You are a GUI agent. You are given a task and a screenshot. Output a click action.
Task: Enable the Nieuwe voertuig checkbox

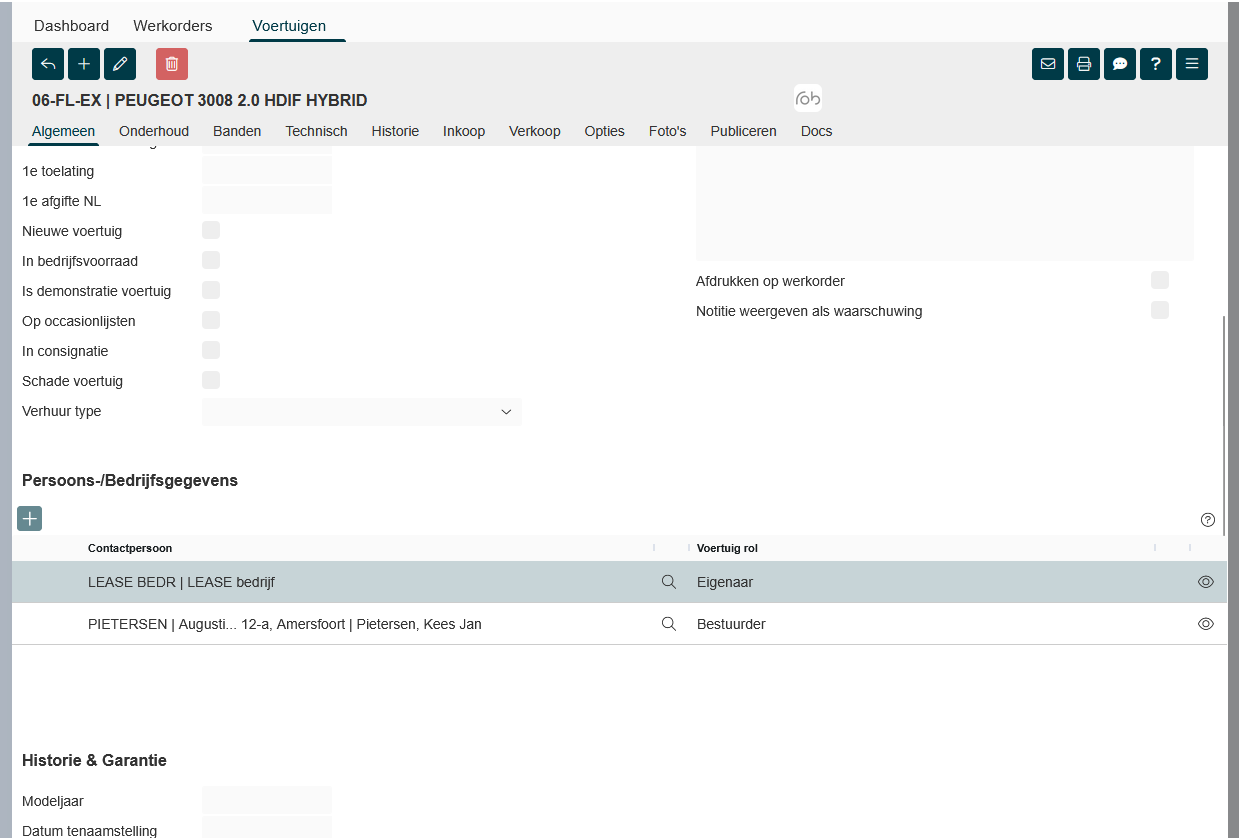pyautogui.click(x=211, y=230)
